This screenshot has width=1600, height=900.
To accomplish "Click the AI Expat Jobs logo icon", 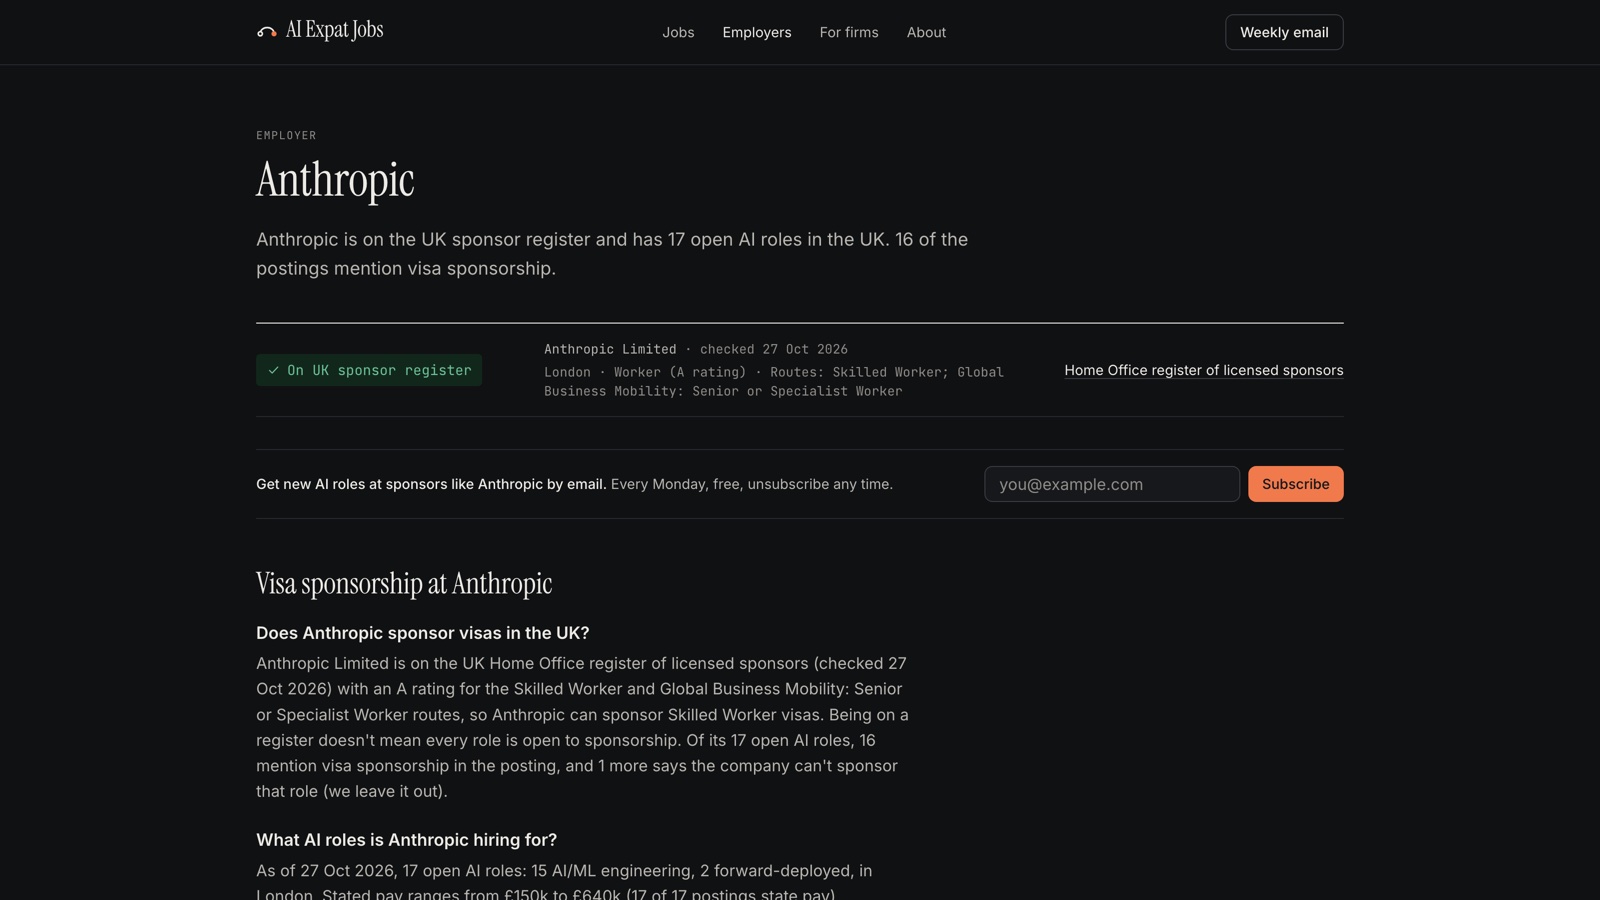I will click(266, 32).
